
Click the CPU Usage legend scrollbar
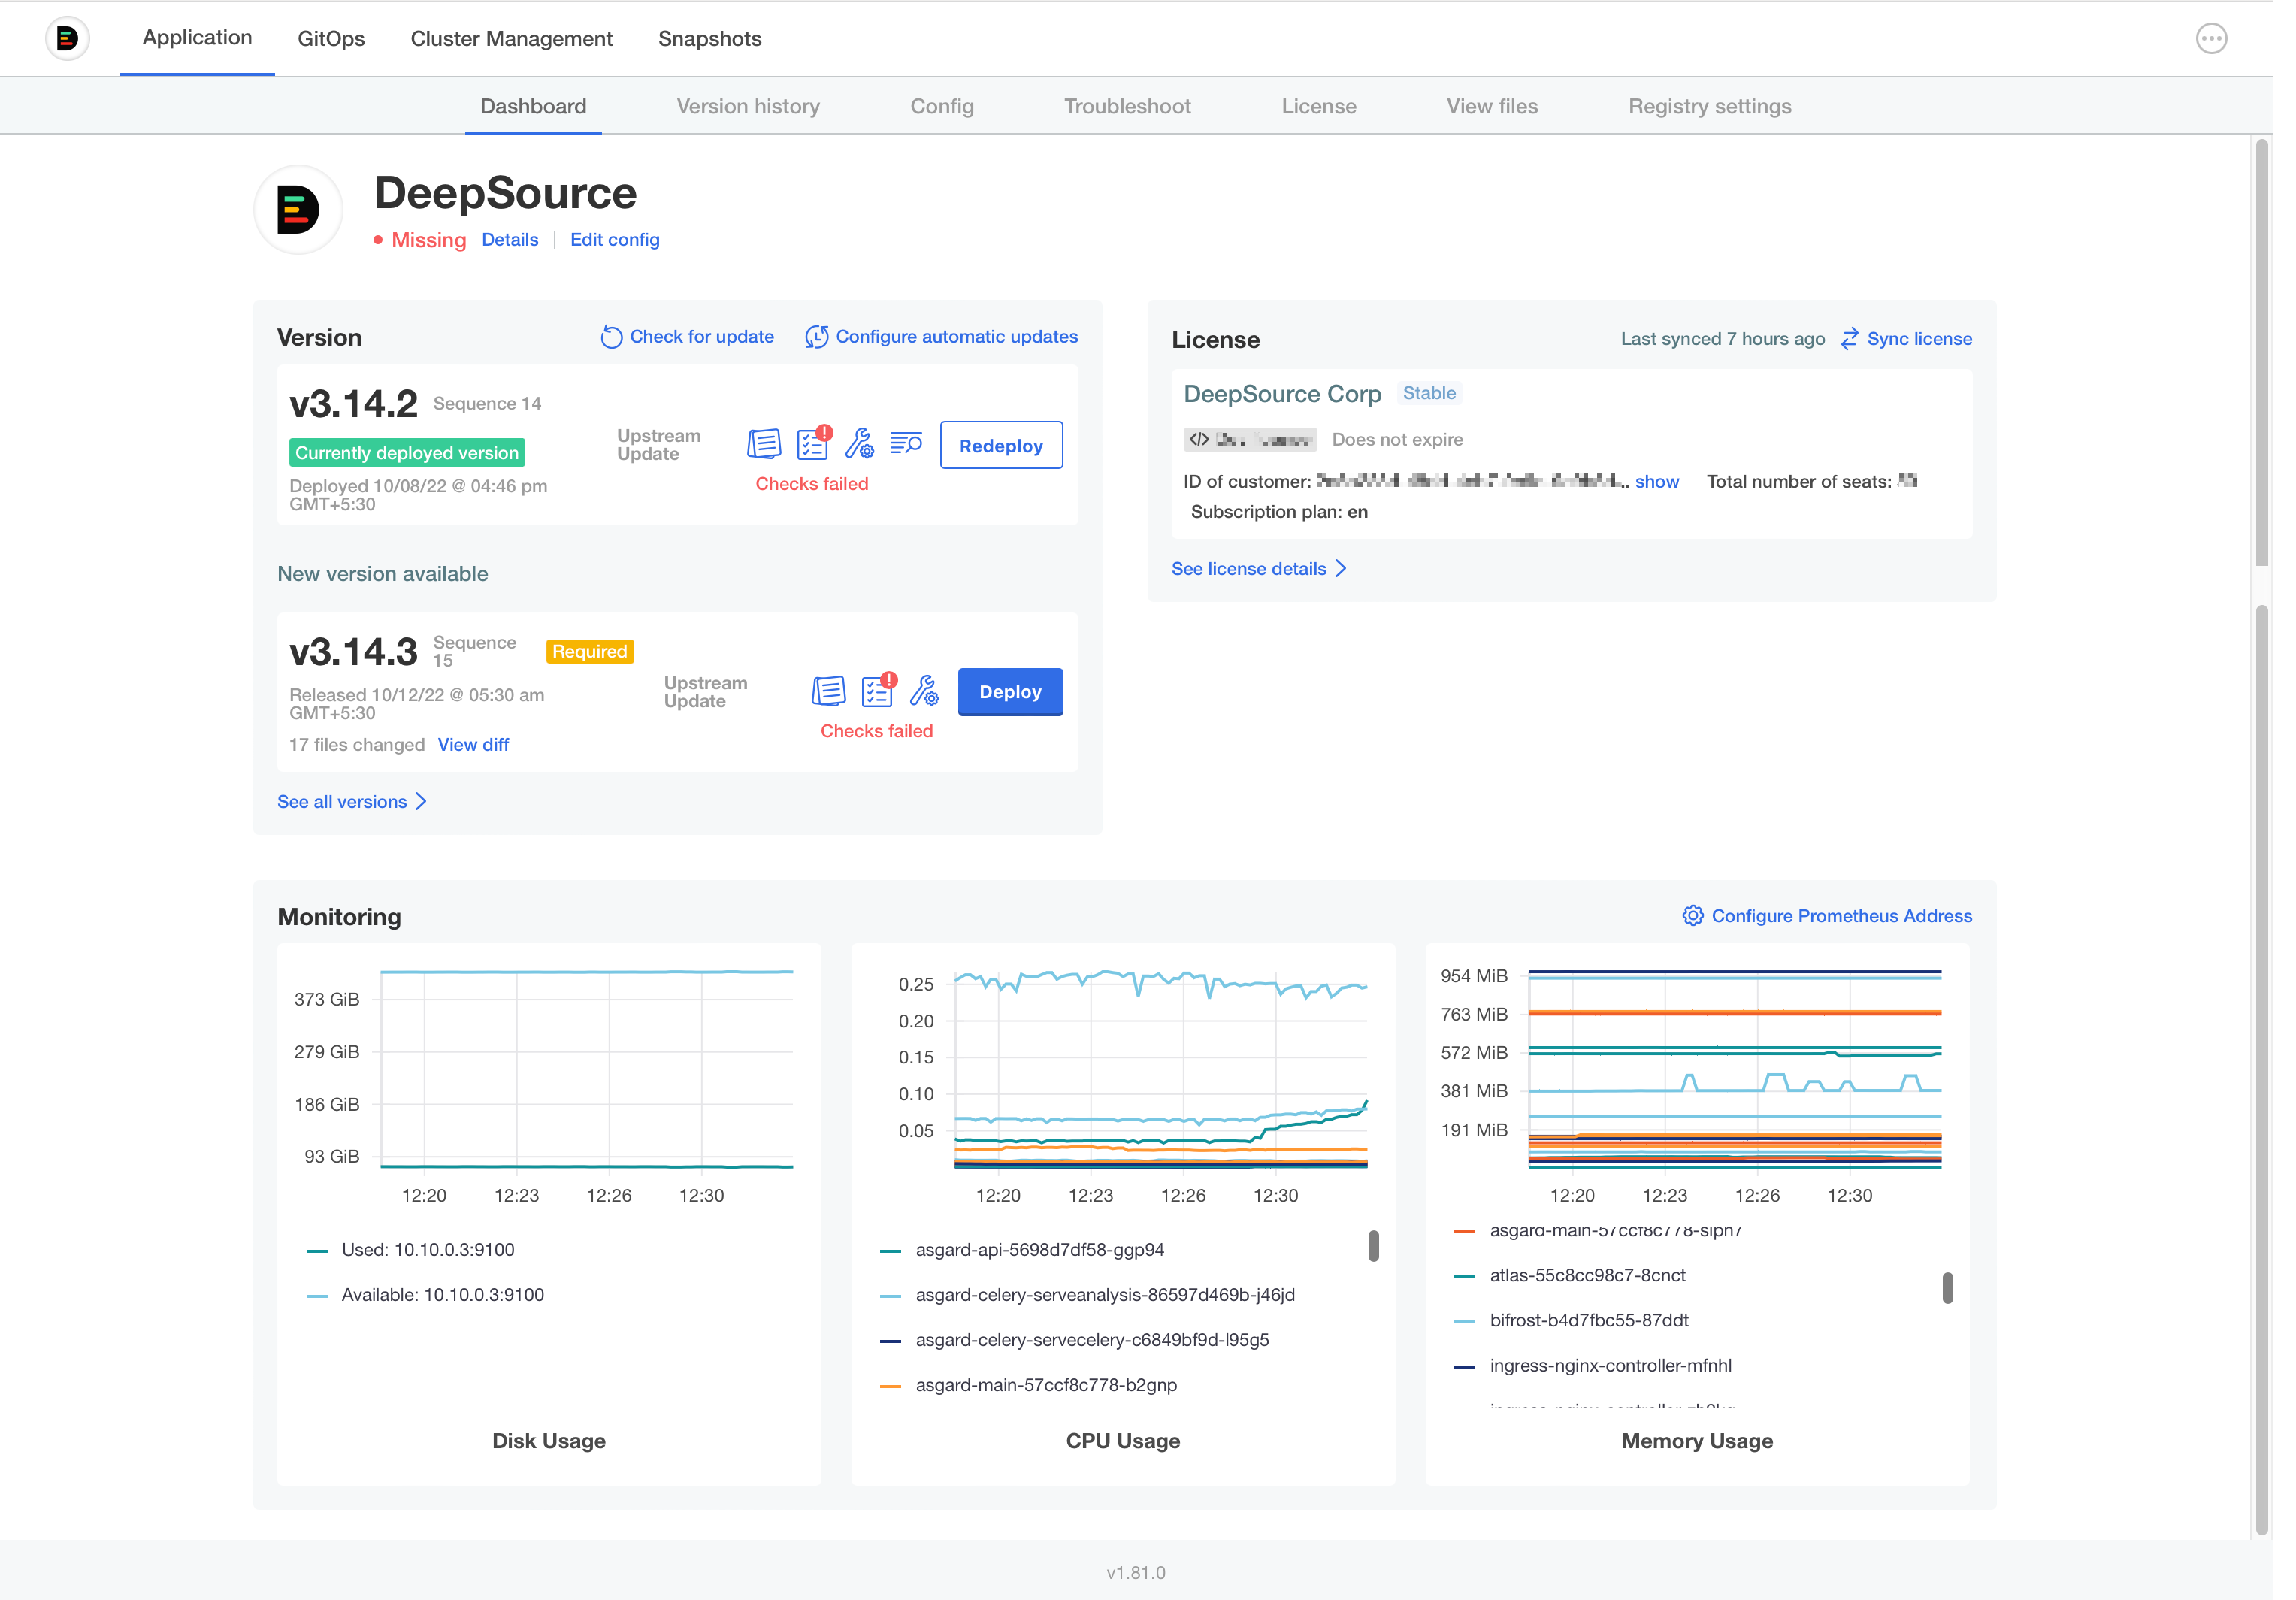coord(1373,1246)
